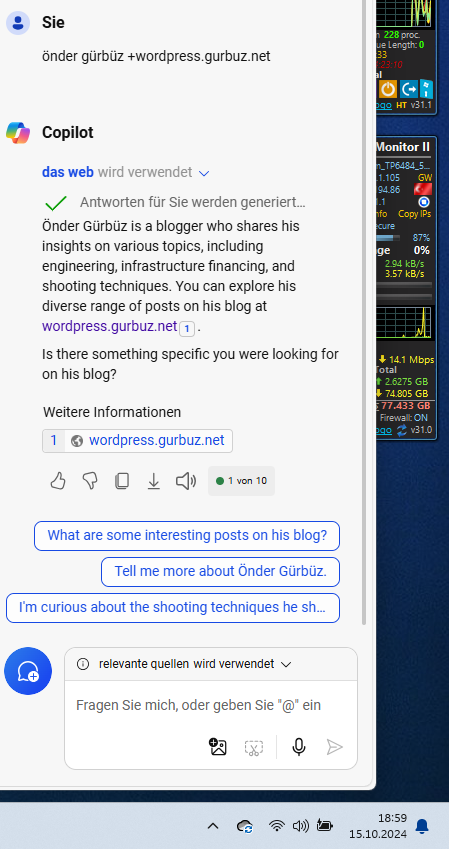Click the '228 proc.' process count
This screenshot has height=849, width=449.
tap(402, 35)
